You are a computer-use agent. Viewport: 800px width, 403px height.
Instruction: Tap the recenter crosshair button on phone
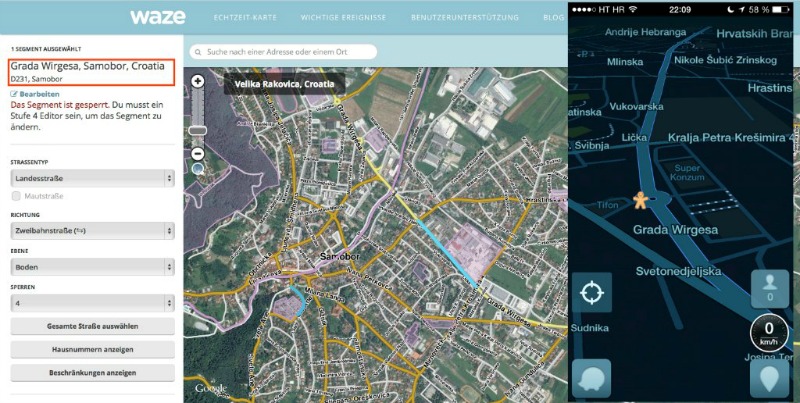(592, 293)
